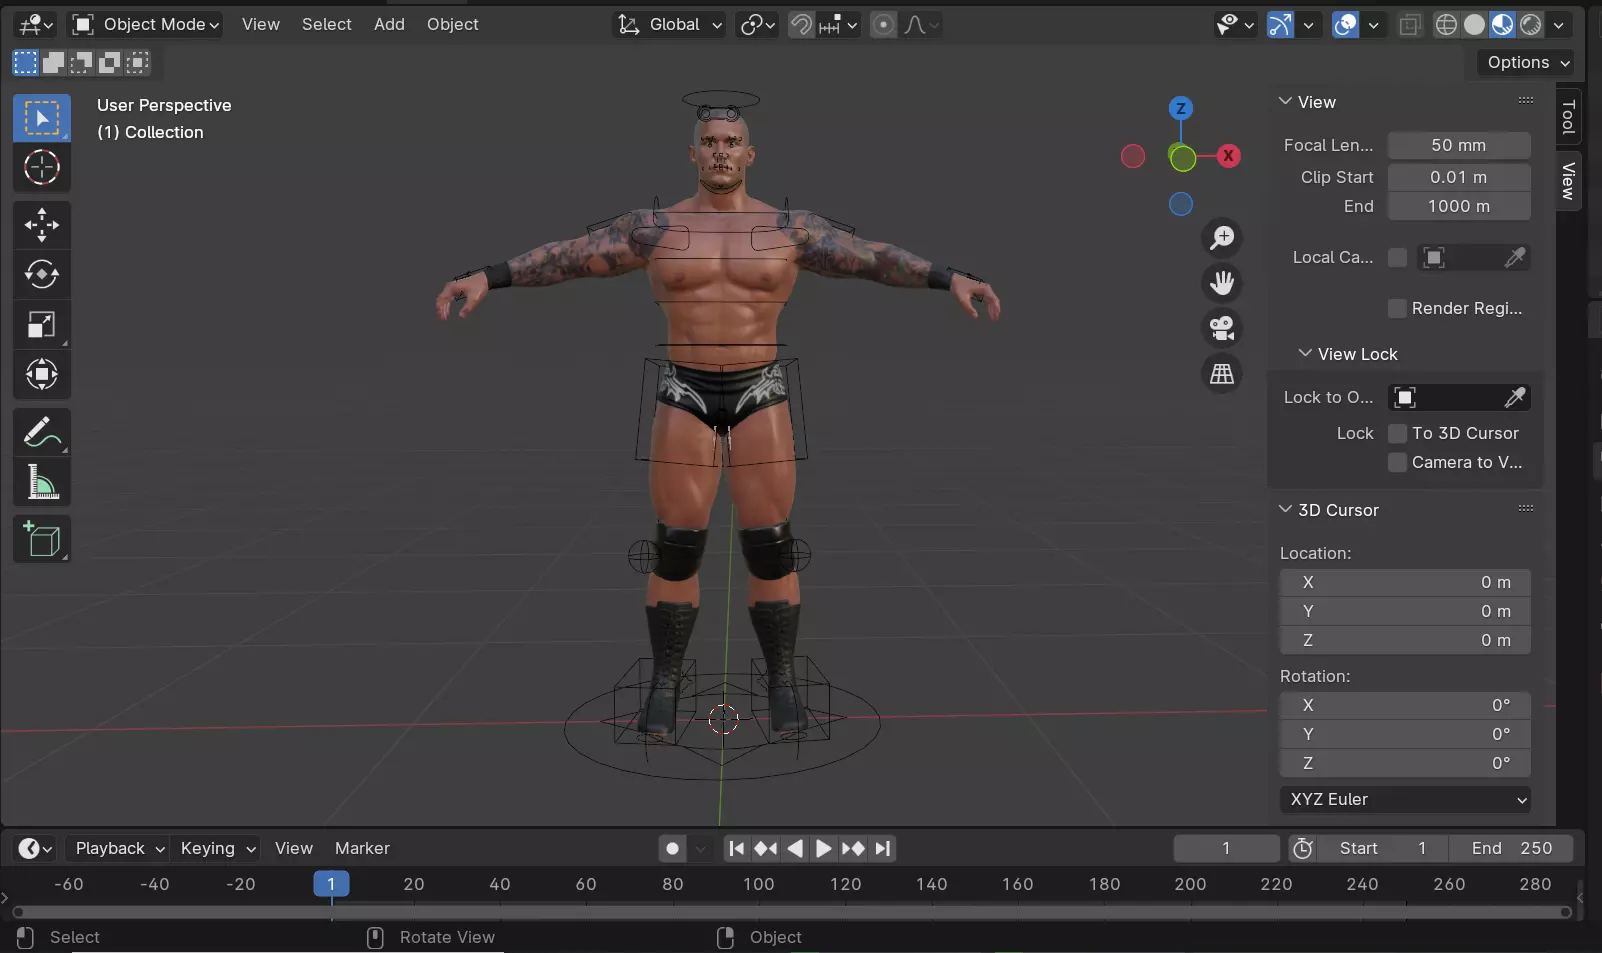The image size is (1602, 953).
Task: Toggle viewport overlays display
Action: coord(1346,24)
